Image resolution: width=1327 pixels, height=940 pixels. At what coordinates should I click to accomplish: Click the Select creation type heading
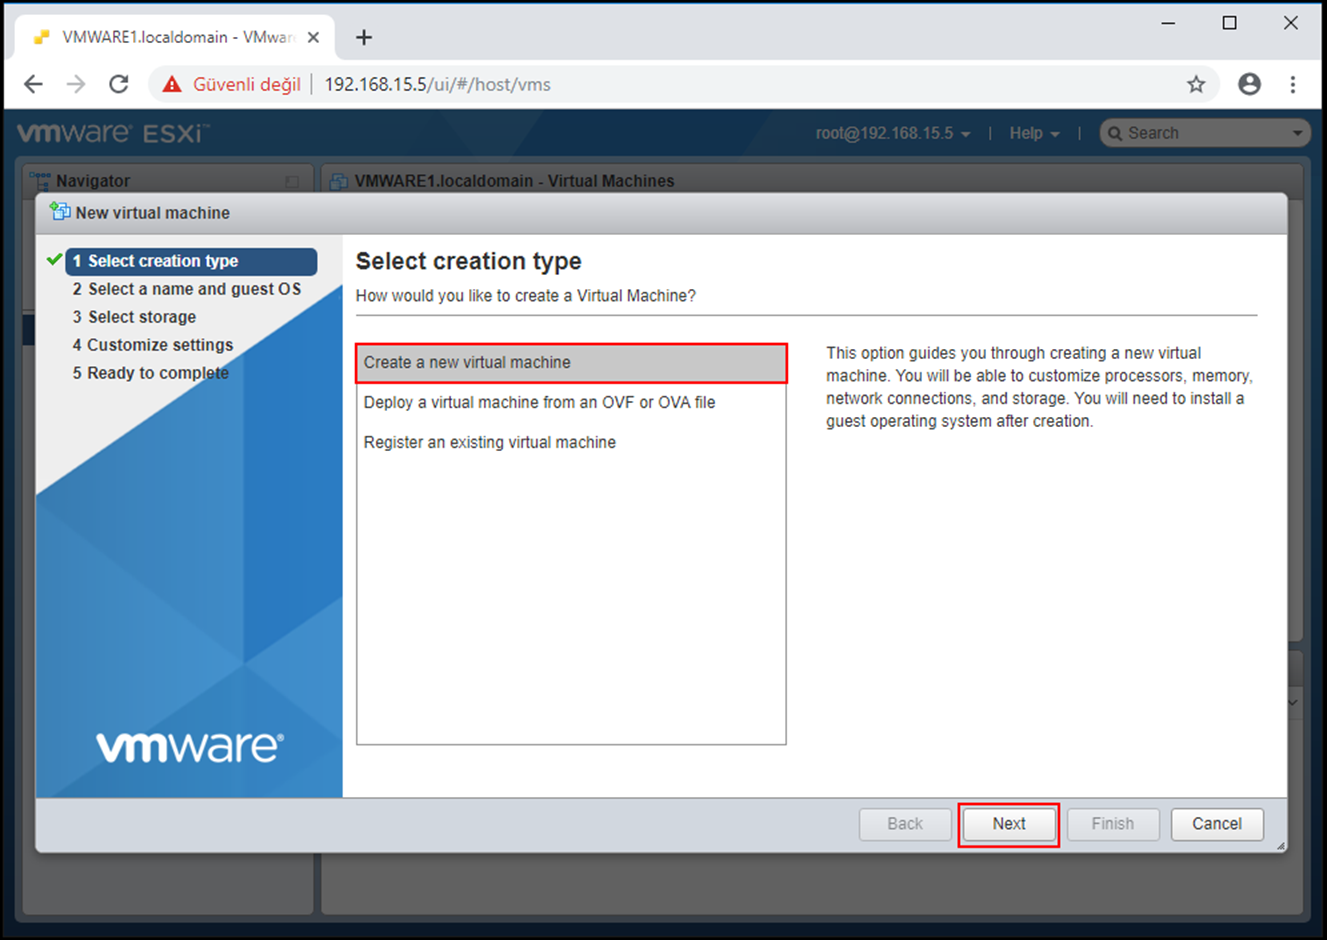468,261
